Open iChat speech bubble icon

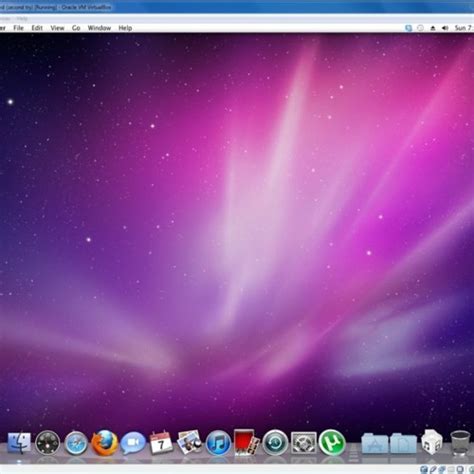click(133, 443)
